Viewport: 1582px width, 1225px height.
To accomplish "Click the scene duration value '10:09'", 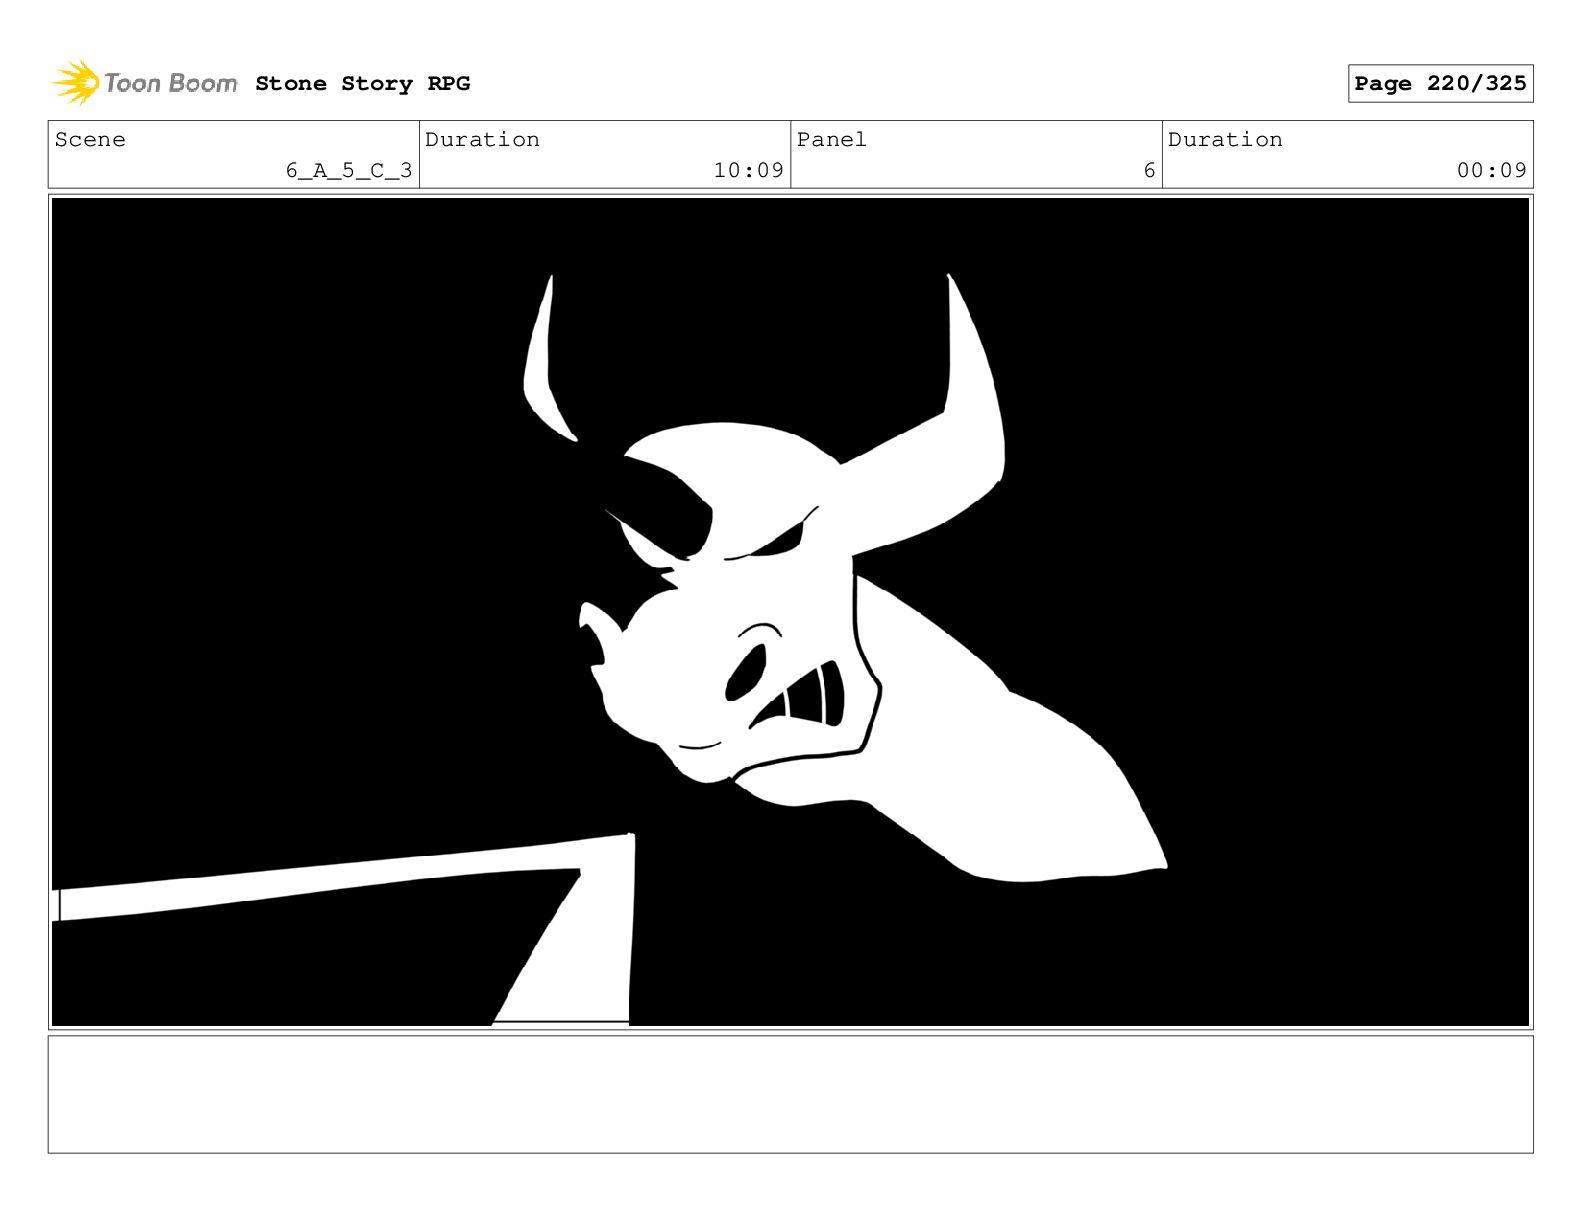I will [x=748, y=170].
